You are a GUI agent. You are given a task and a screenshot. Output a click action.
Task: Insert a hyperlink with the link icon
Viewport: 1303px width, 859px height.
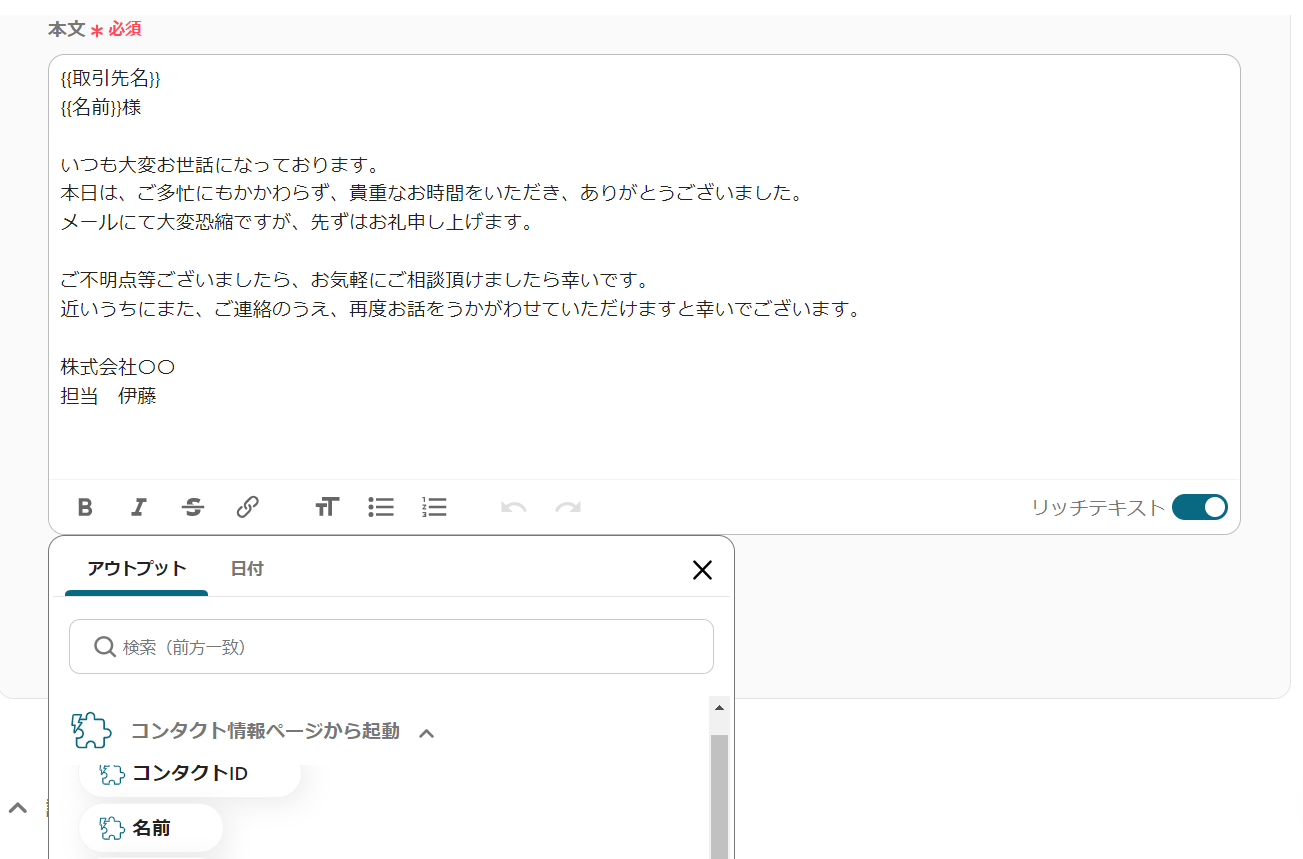pos(248,507)
